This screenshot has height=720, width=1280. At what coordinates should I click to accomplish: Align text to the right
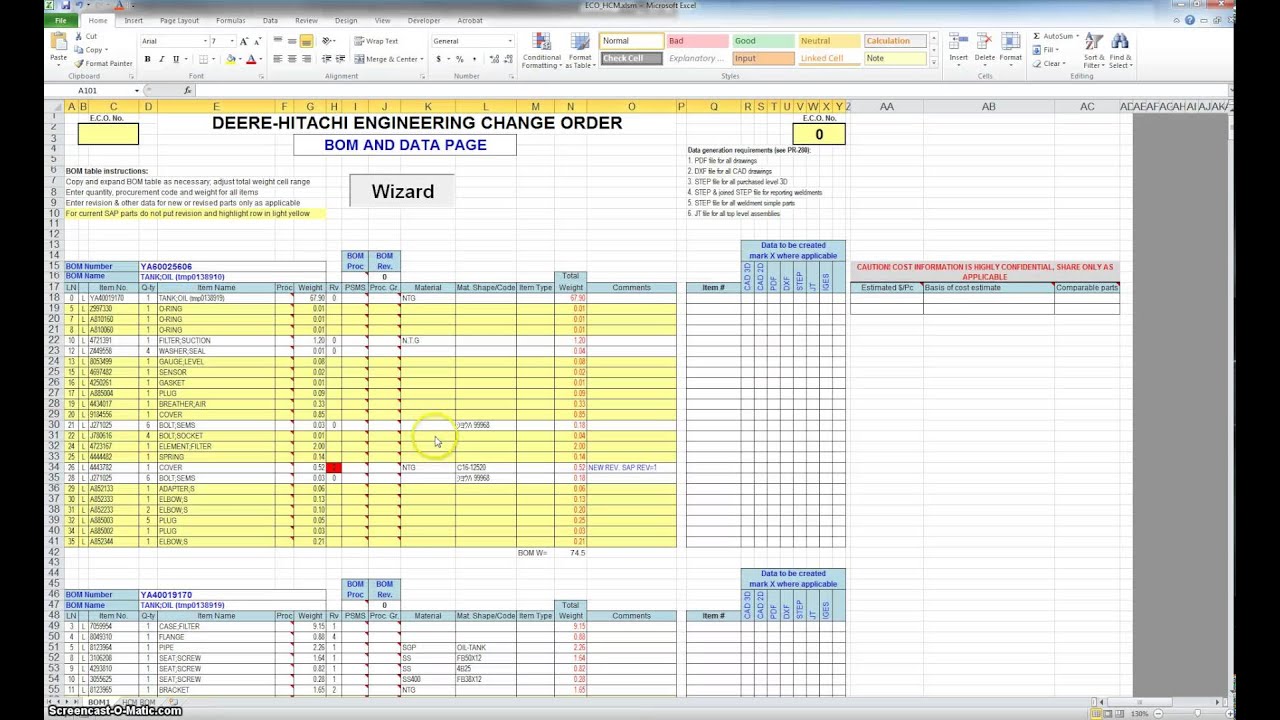[x=305, y=59]
